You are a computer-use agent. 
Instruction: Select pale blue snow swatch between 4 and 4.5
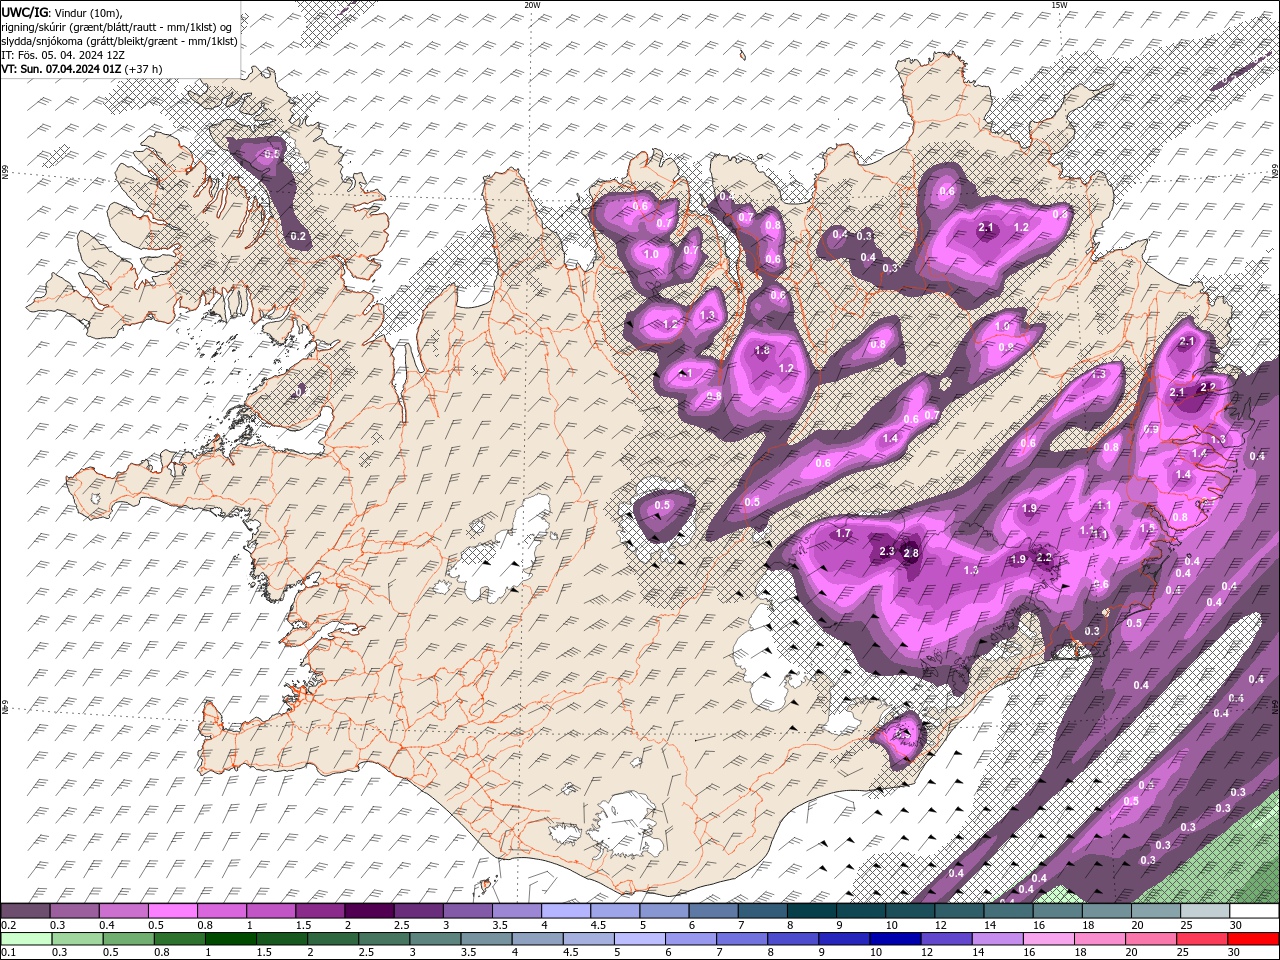pos(566,911)
